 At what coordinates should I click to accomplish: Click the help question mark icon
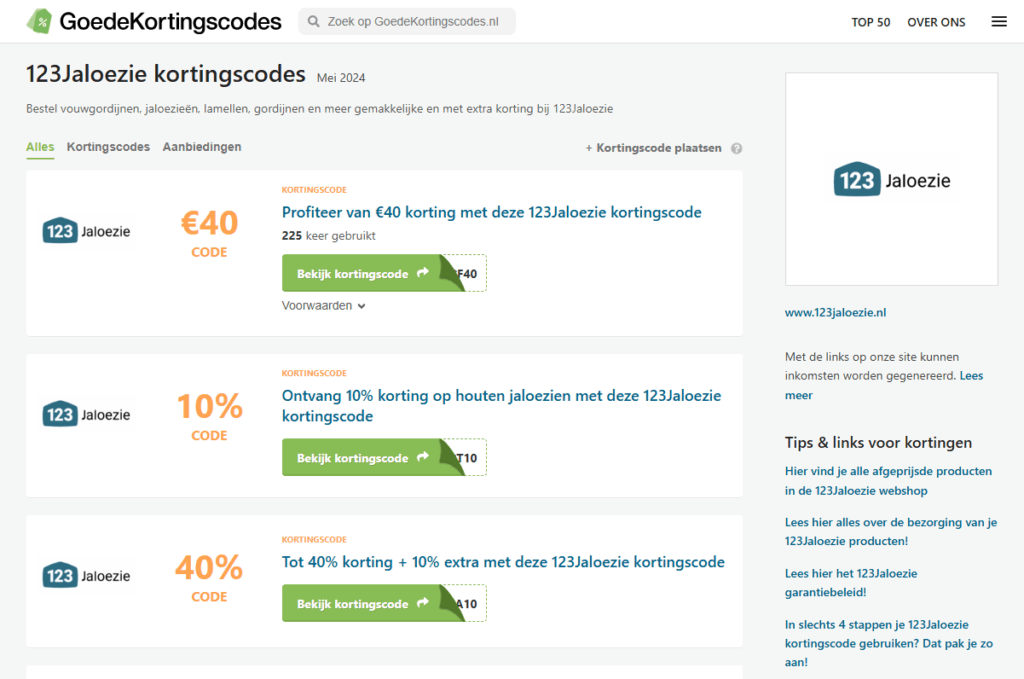coord(736,148)
